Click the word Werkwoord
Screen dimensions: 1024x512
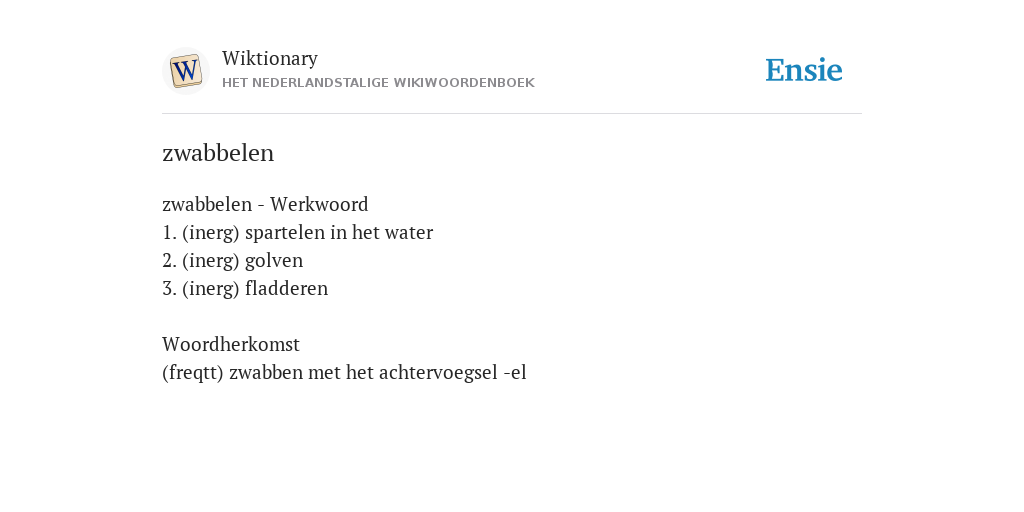pos(319,204)
